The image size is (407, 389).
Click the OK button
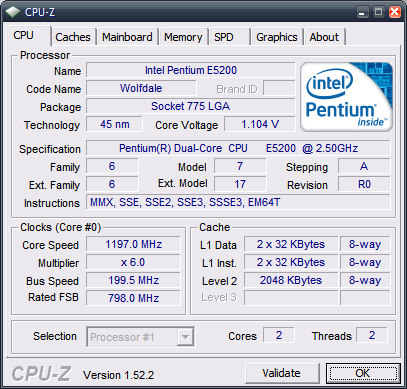tap(363, 373)
